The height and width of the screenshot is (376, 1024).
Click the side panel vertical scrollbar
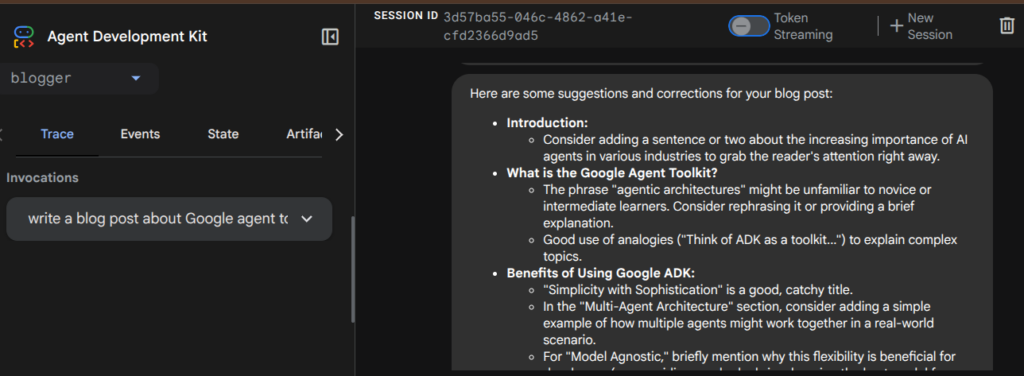click(x=353, y=269)
